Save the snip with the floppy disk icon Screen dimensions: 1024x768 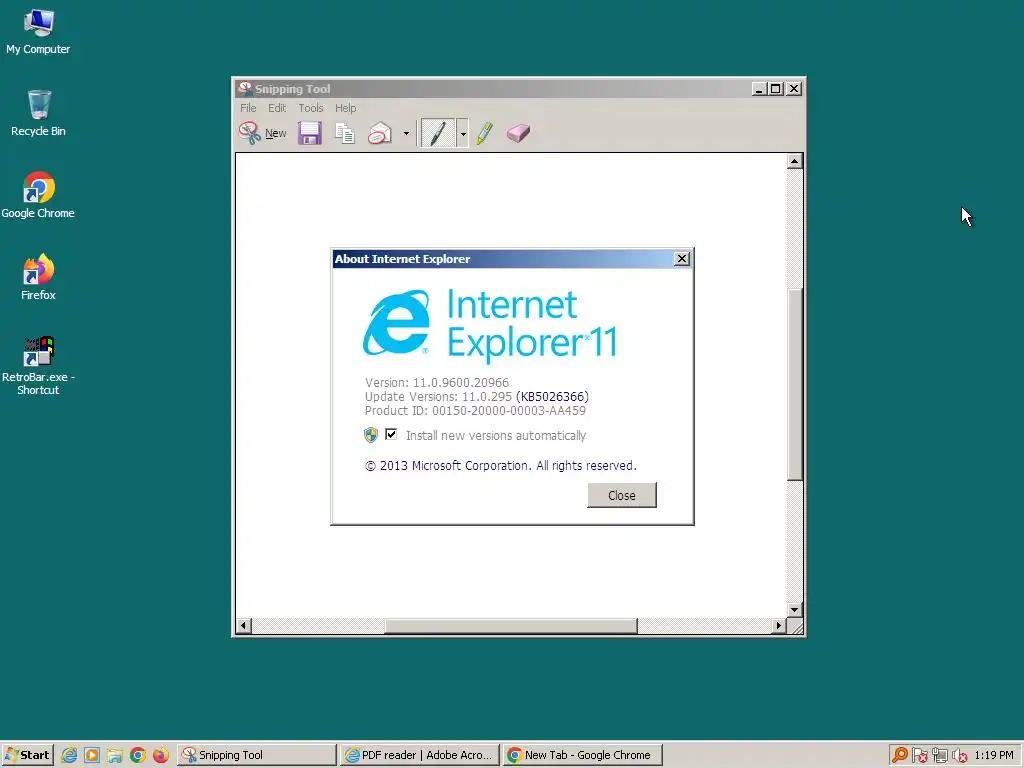[310, 133]
